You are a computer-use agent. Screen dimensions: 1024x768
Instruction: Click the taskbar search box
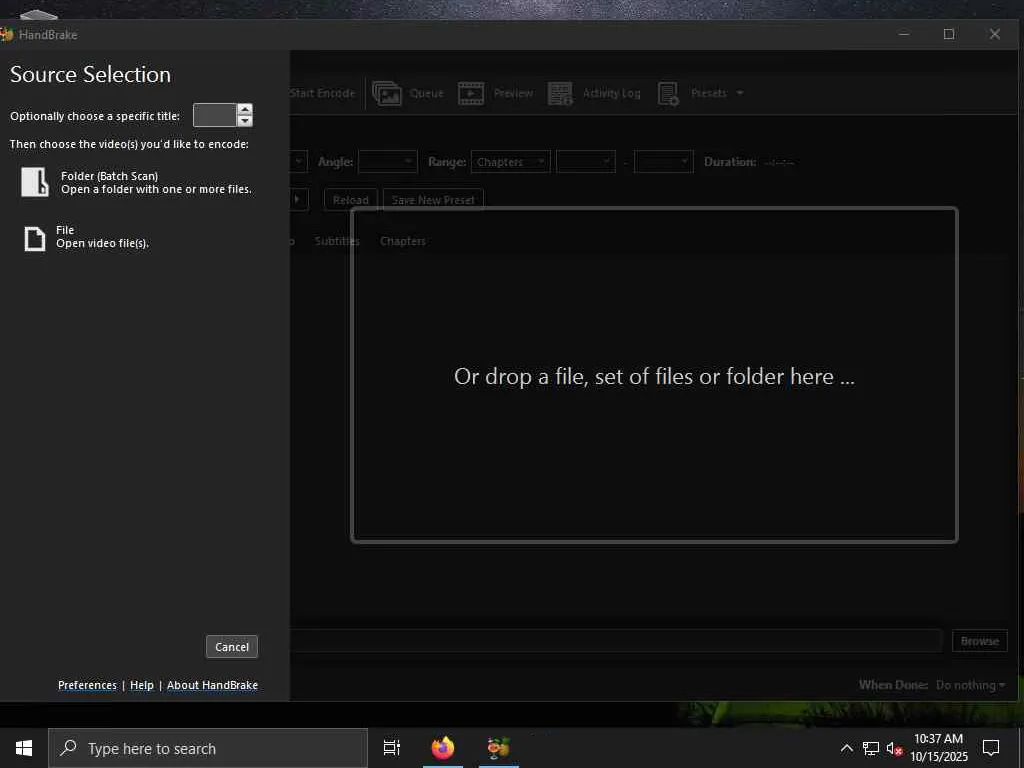[208, 748]
